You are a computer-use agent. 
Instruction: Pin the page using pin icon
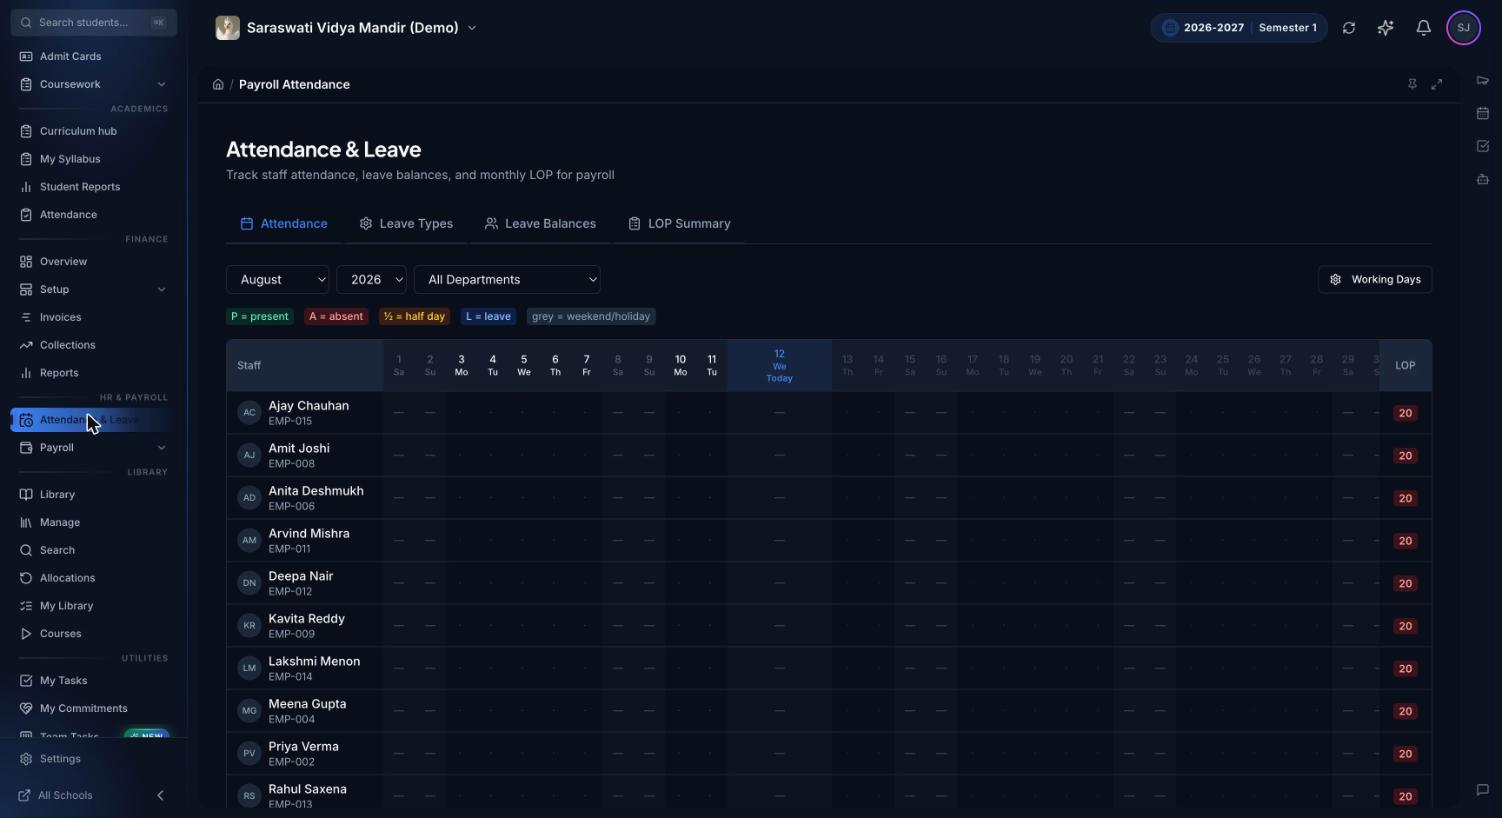click(1412, 84)
